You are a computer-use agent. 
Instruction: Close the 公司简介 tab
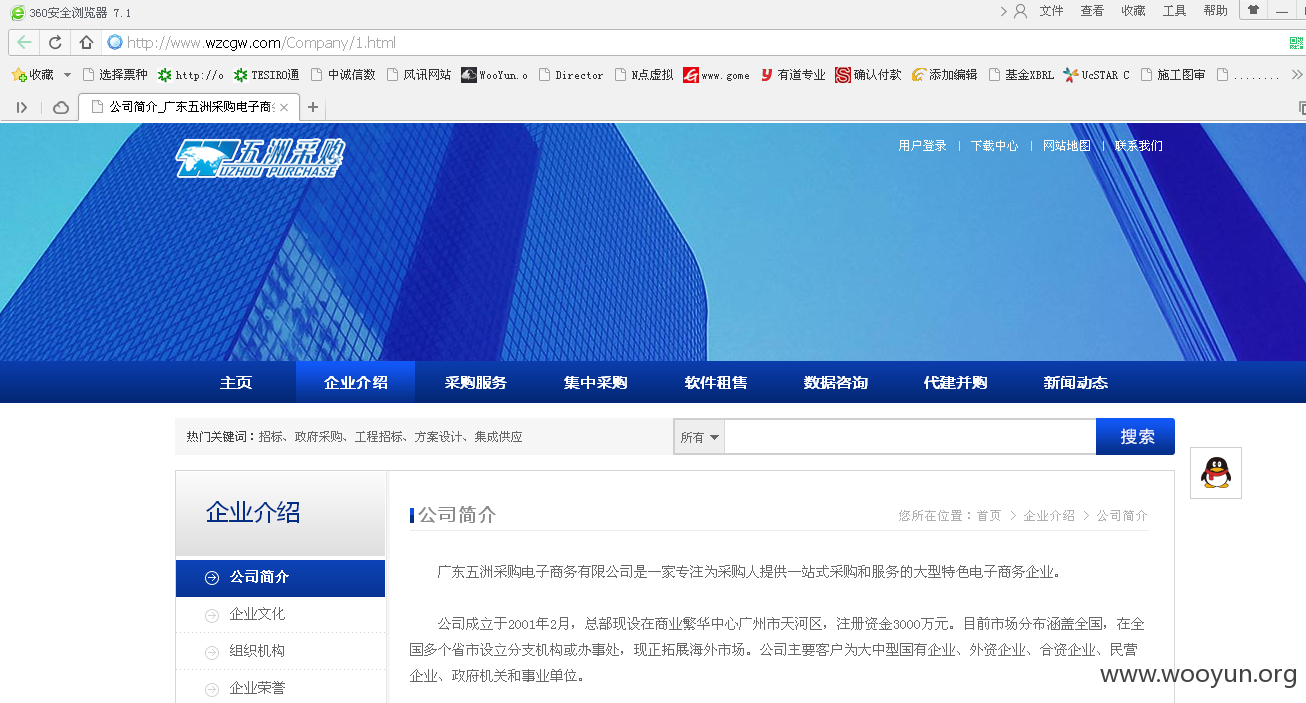pyautogui.click(x=284, y=107)
